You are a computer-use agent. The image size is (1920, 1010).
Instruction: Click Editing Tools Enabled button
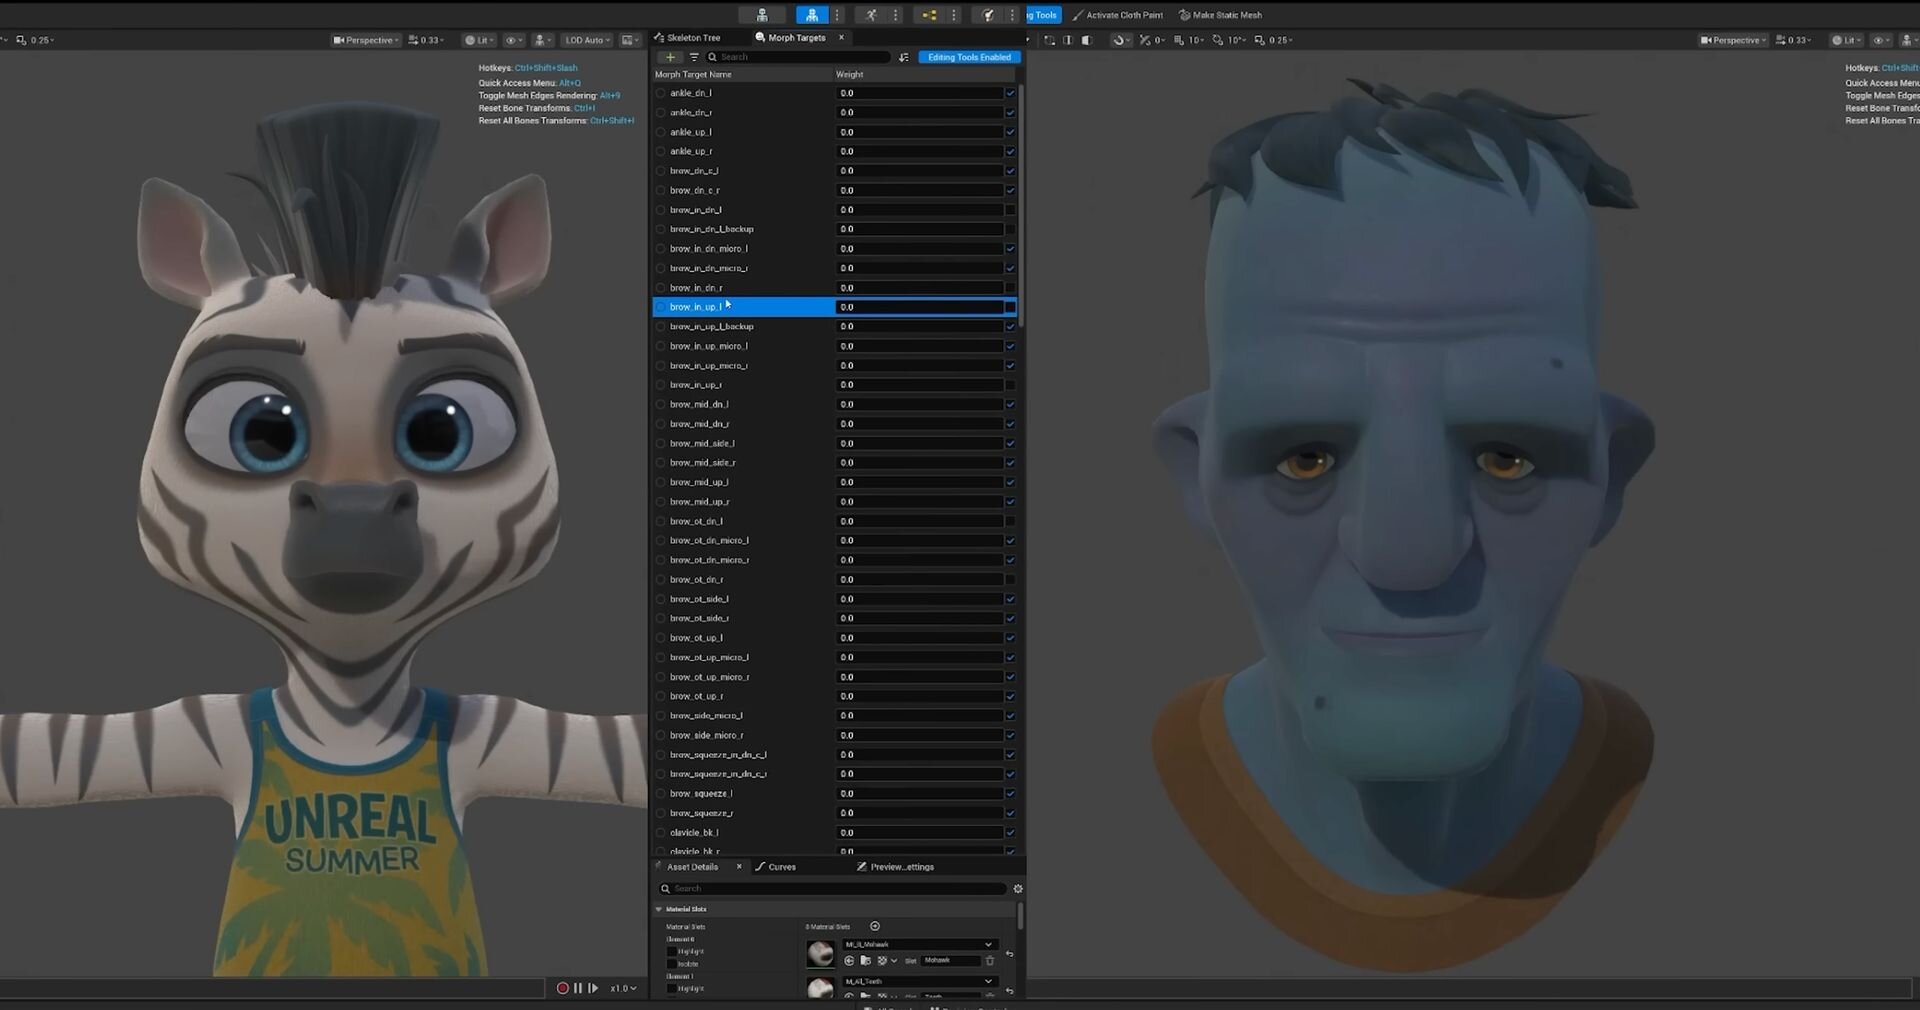point(969,57)
